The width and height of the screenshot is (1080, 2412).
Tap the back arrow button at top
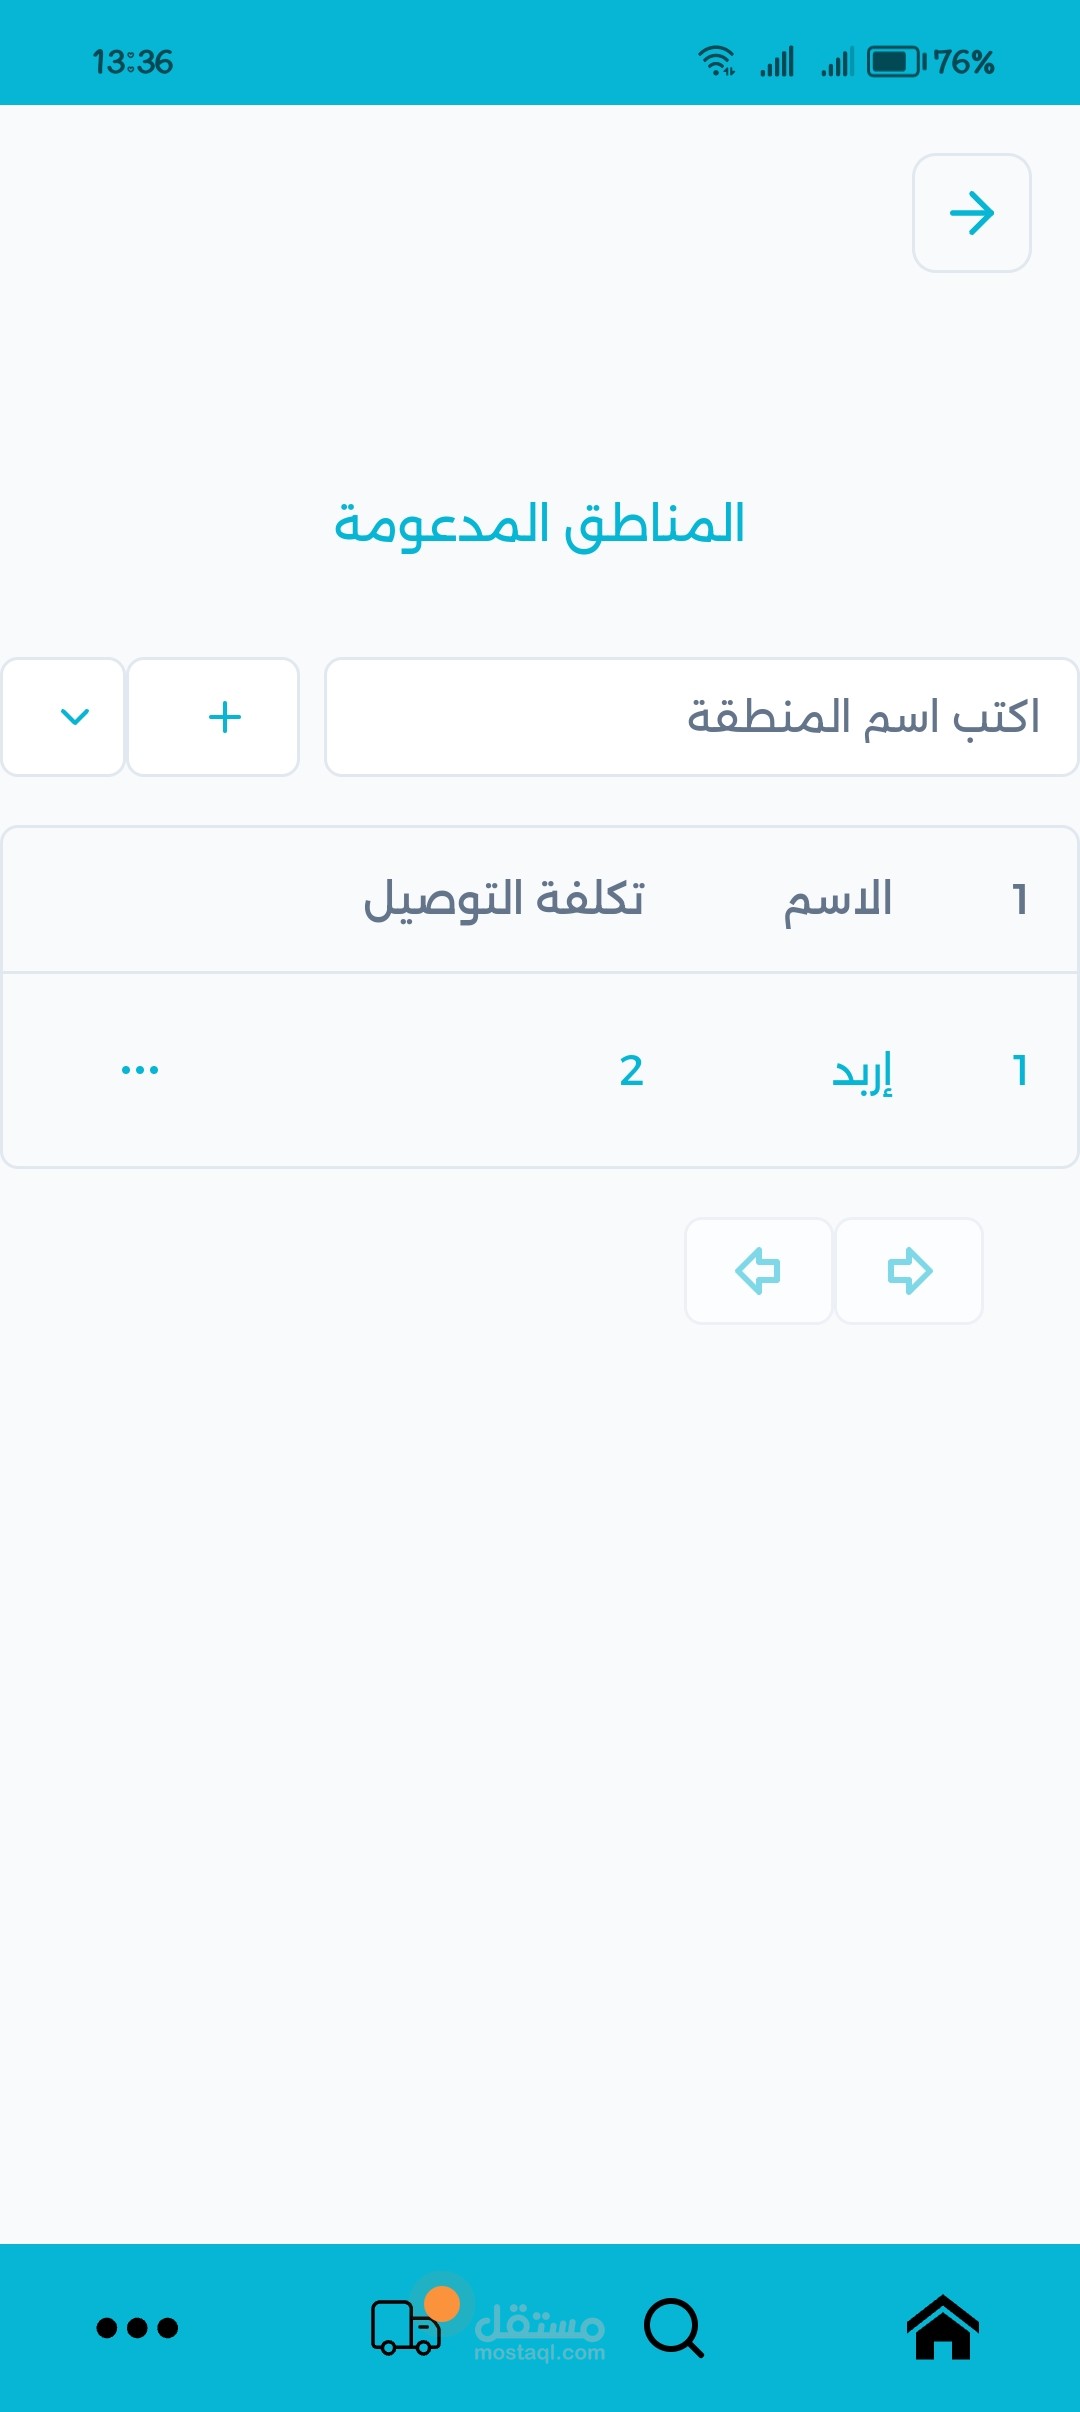971,213
